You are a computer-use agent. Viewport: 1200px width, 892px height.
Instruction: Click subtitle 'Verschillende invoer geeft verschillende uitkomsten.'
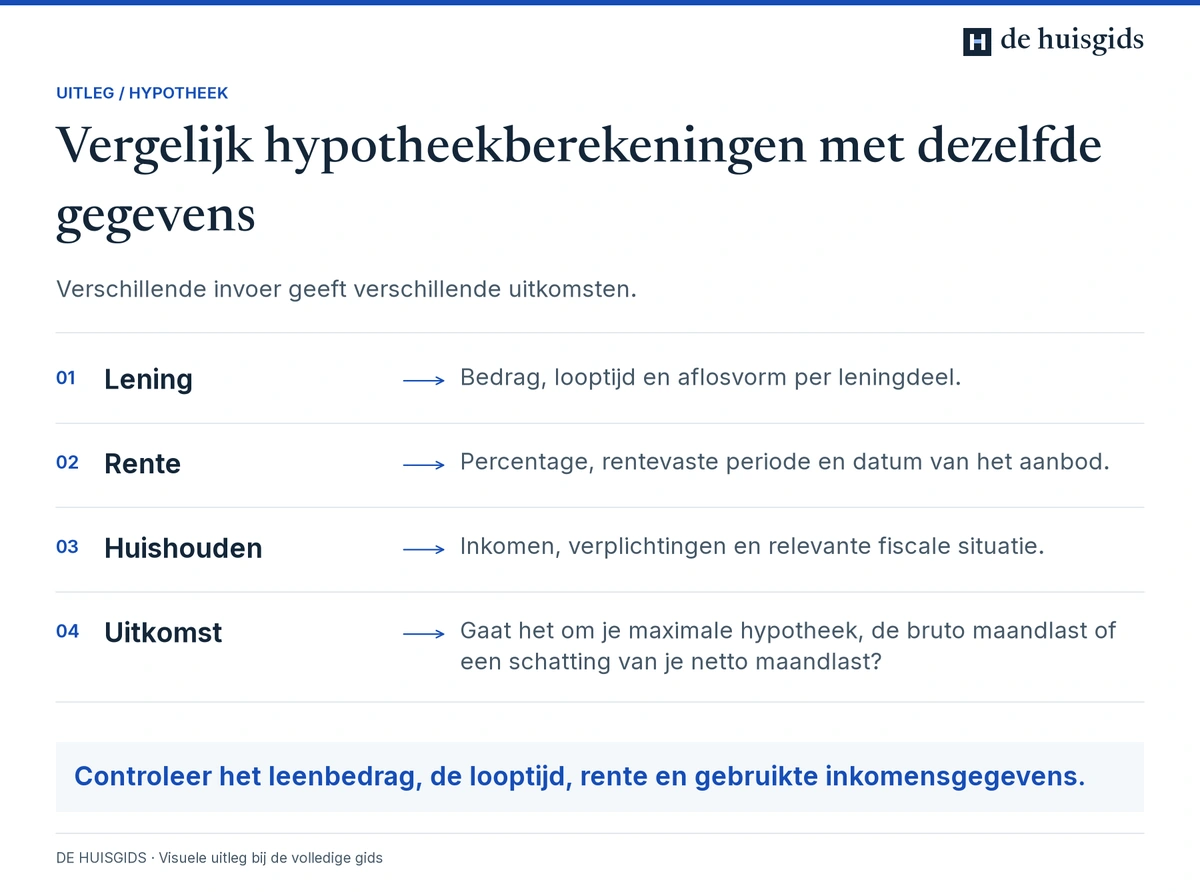346,289
